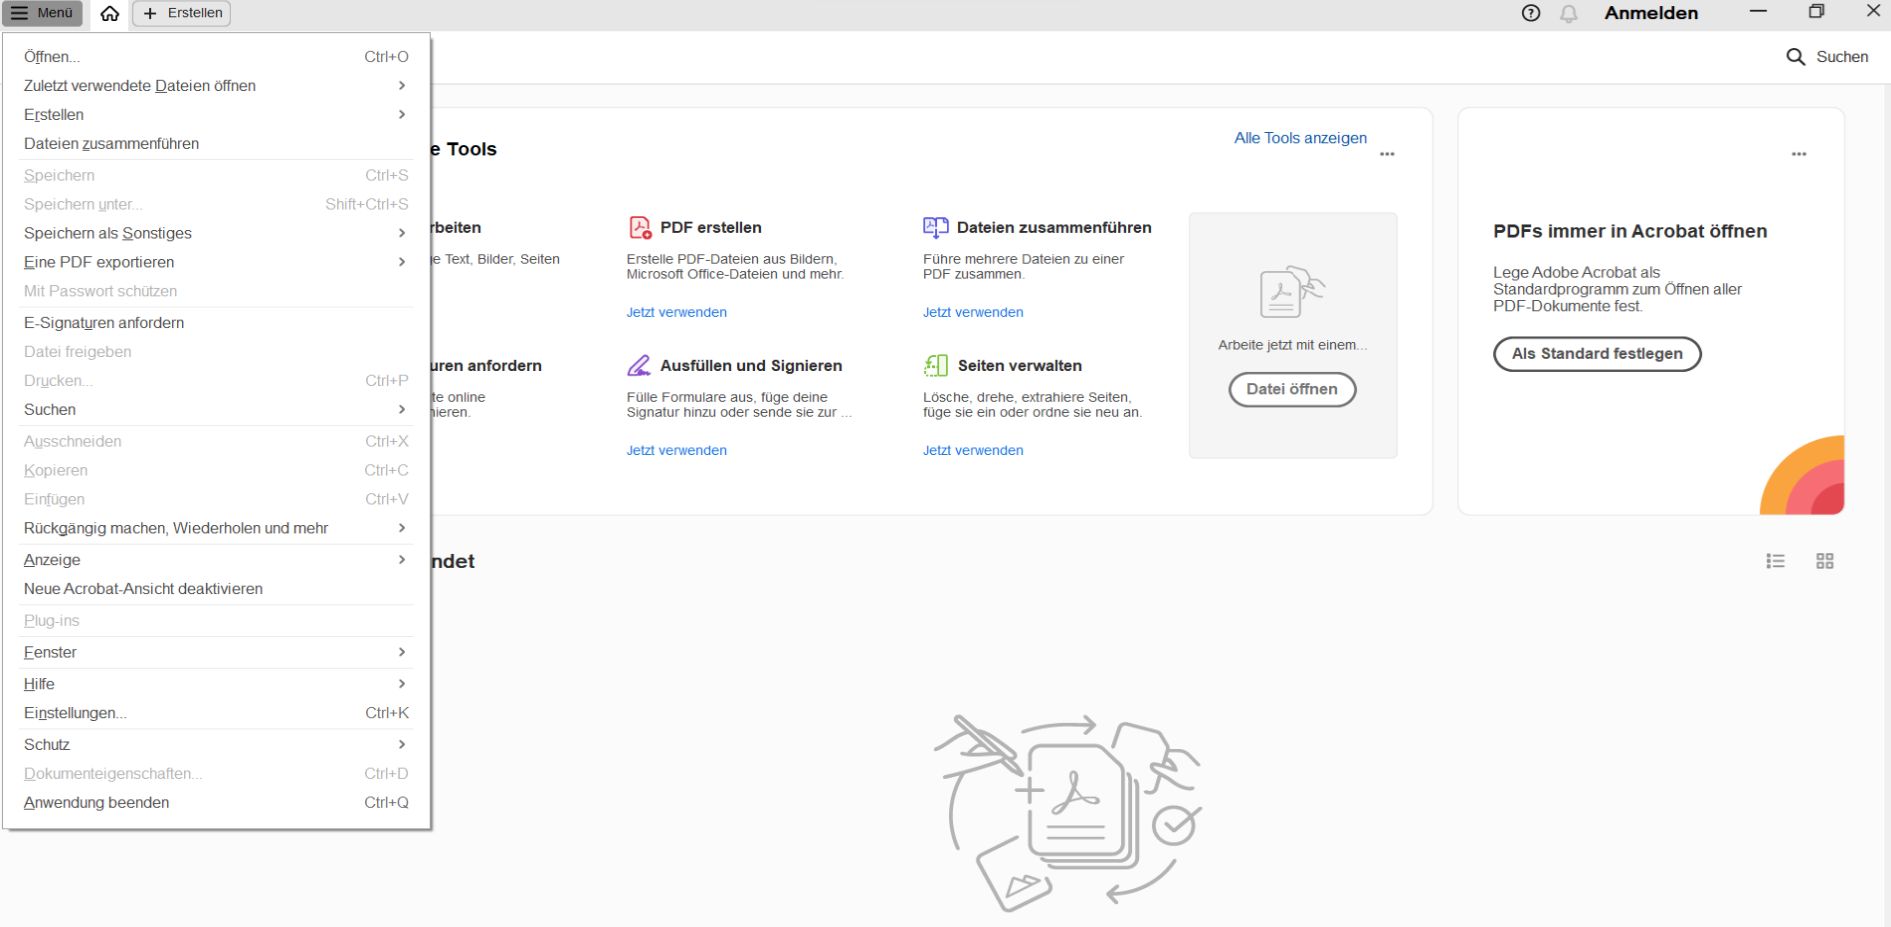Expand the Eine PDF exportieren submenu

pyautogui.click(x=99, y=262)
